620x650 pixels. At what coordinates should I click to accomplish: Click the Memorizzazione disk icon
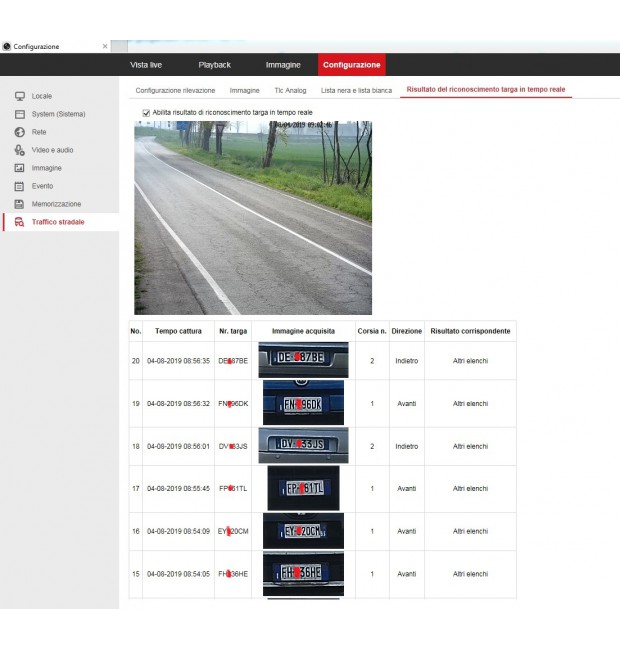[19, 204]
